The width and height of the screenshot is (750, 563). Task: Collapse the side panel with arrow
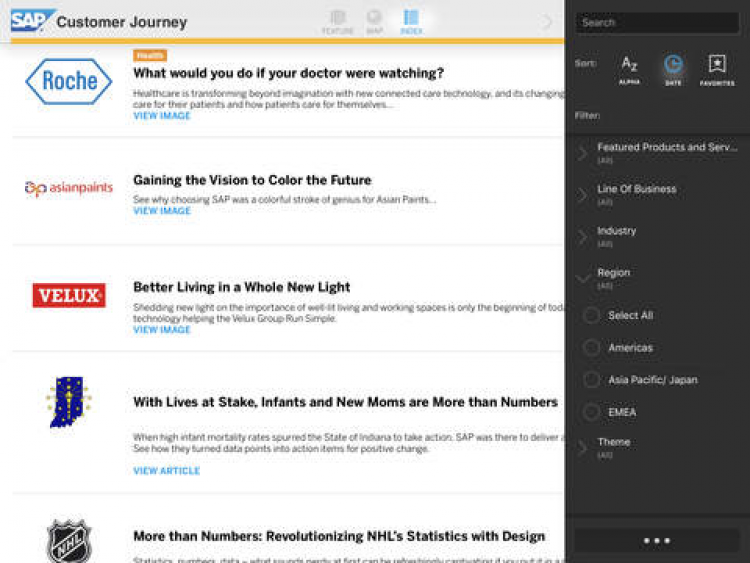click(x=547, y=22)
